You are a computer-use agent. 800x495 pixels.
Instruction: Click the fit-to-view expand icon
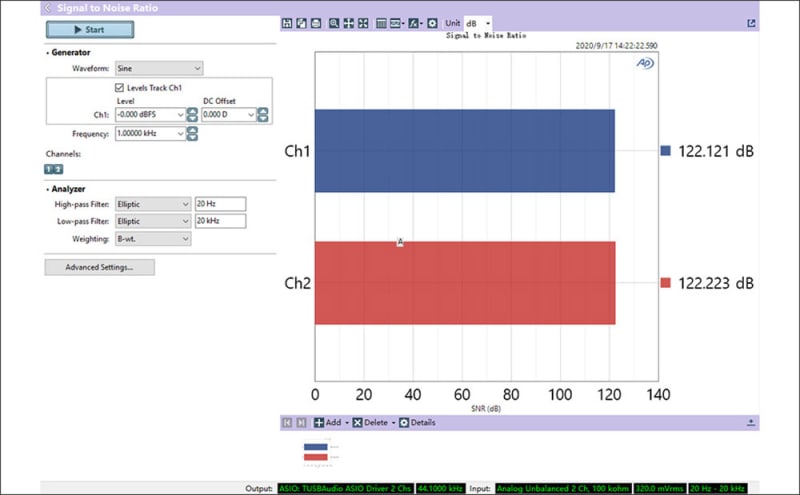click(363, 23)
